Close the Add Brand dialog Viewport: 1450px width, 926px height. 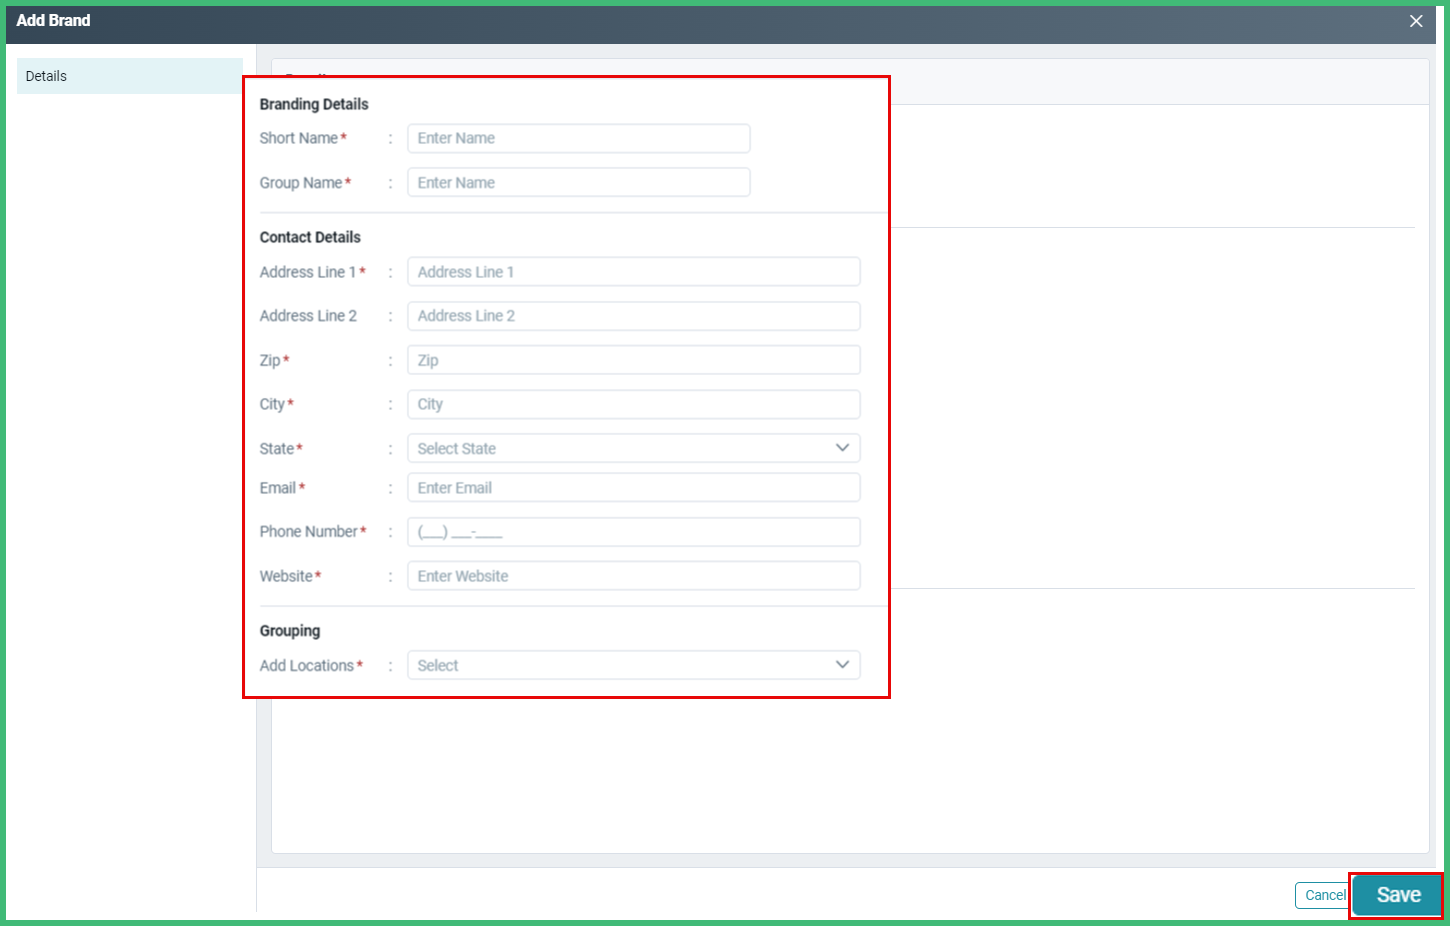pyautogui.click(x=1416, y=20)
